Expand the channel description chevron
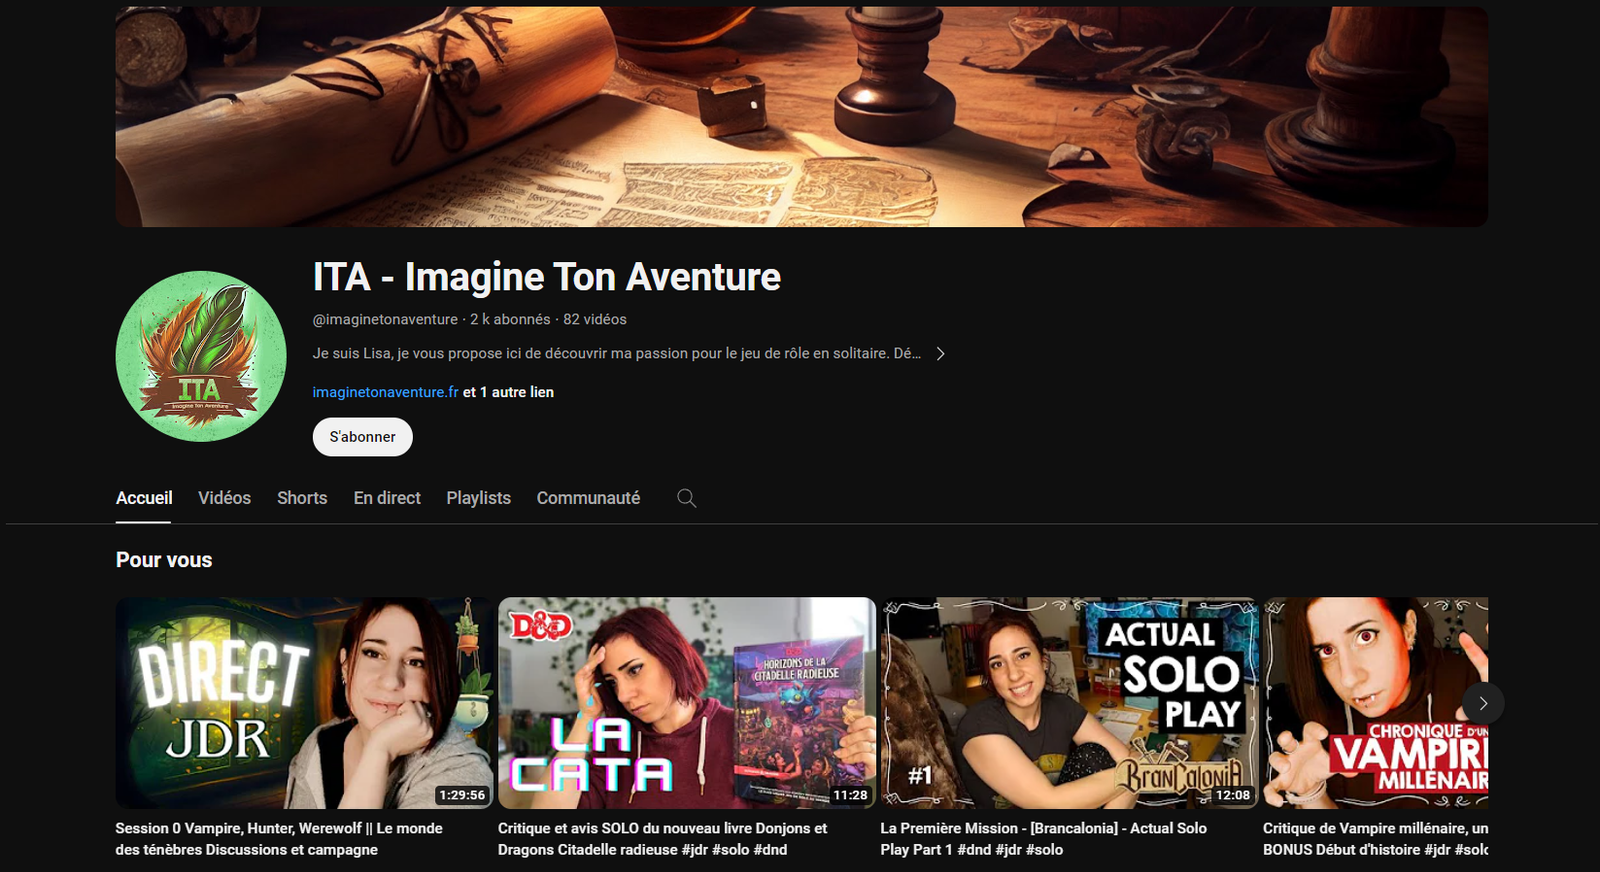Viewport: 1600px width, 872px height. (940, 354)
